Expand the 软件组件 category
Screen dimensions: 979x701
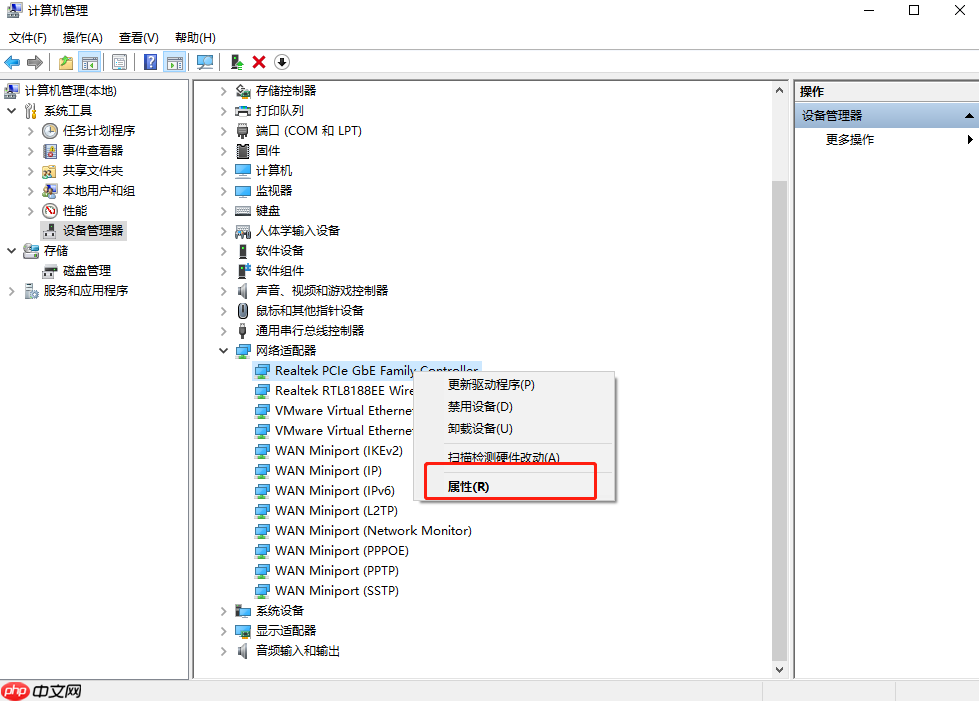[x=224, y=271]
